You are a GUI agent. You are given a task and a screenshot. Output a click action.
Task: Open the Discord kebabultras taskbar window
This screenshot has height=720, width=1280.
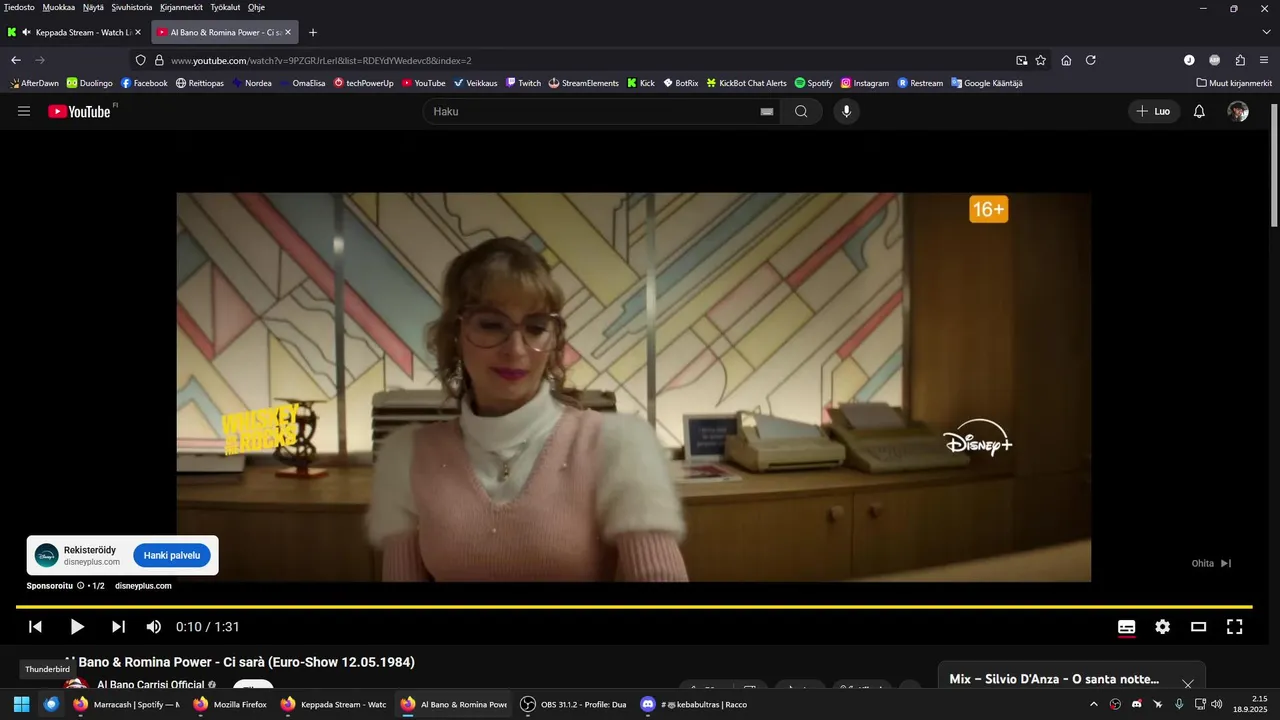point(693,704)
